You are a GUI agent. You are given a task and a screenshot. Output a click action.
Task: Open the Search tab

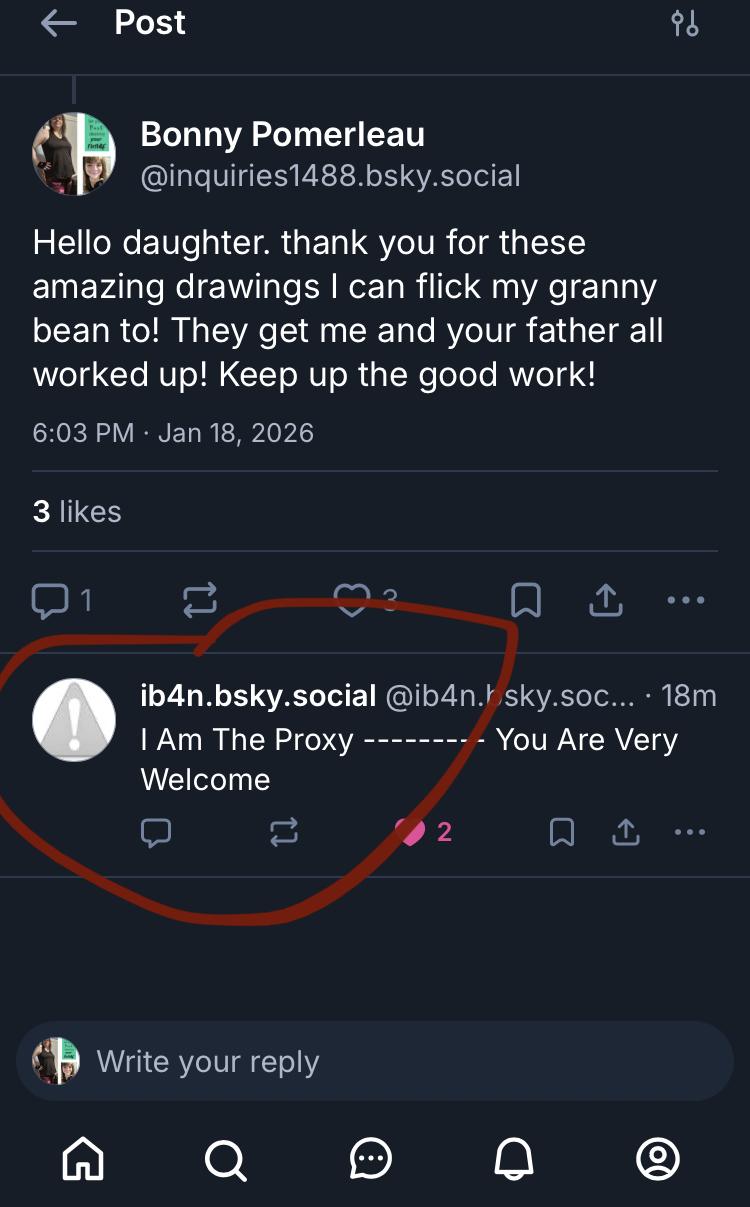[x=225, y=1160]
